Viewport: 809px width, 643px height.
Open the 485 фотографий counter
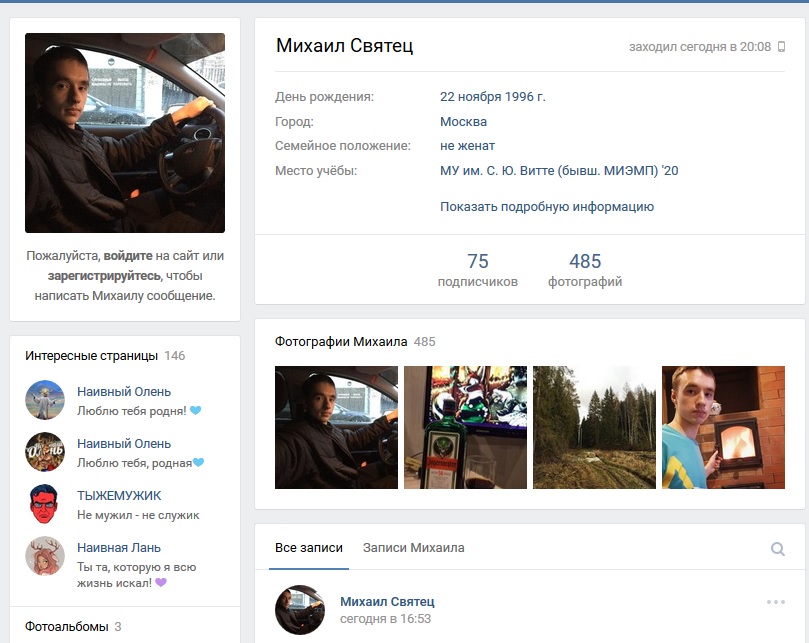pyautogui.click(x=585, y=270)
